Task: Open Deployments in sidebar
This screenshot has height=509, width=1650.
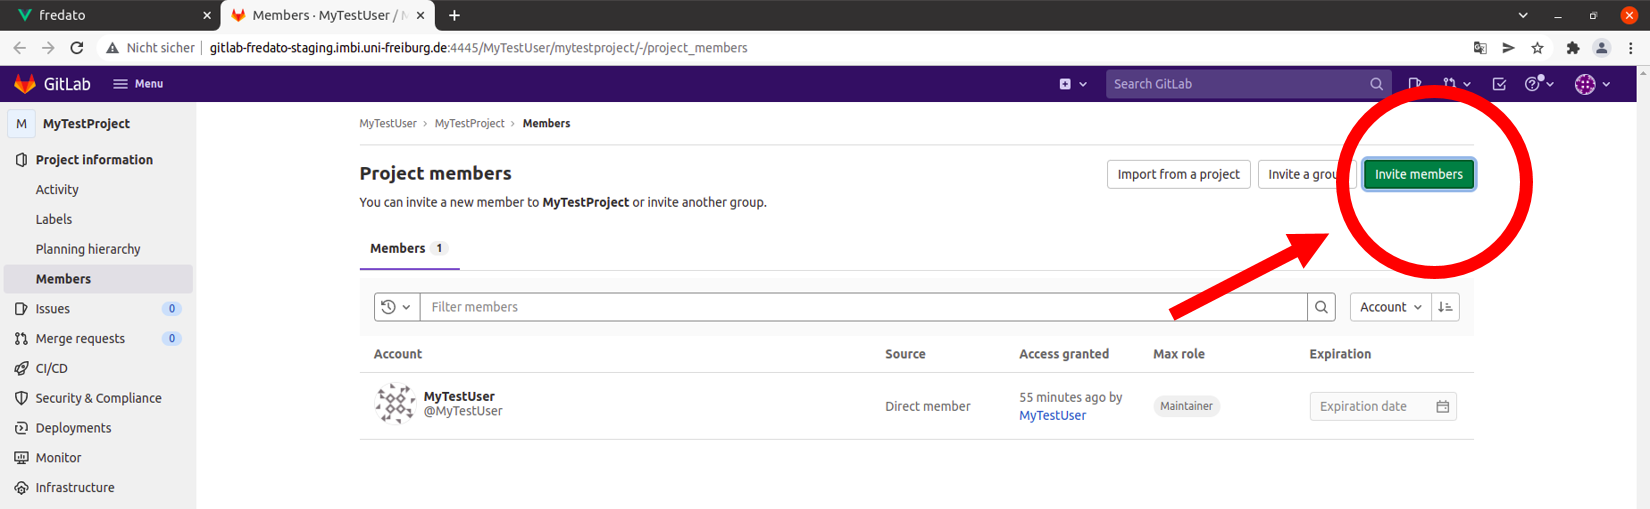Action: click(73, 428)
